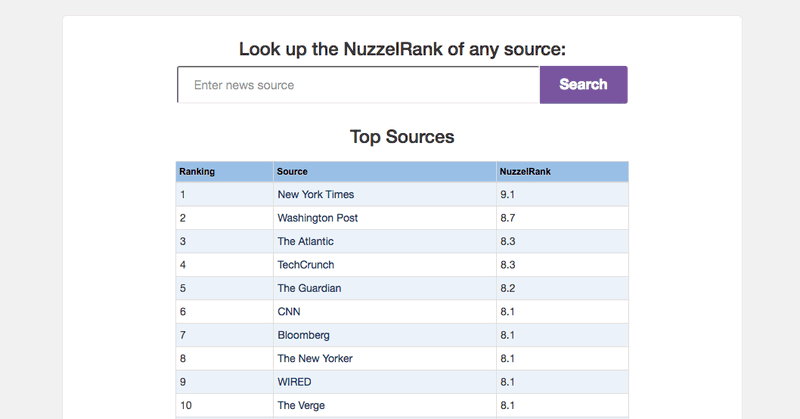This screenshot has width=800, height=419.
Task: Click ranking number 4 cell
Action: tap(224, 265)
